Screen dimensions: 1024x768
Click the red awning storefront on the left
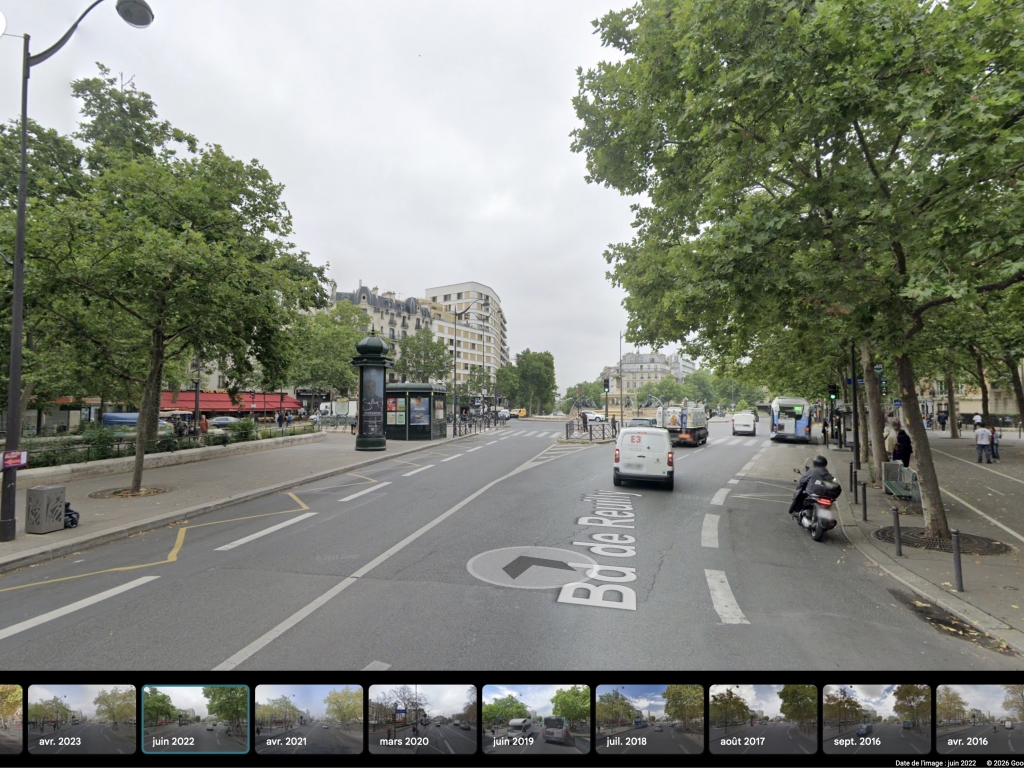[230, 402]
